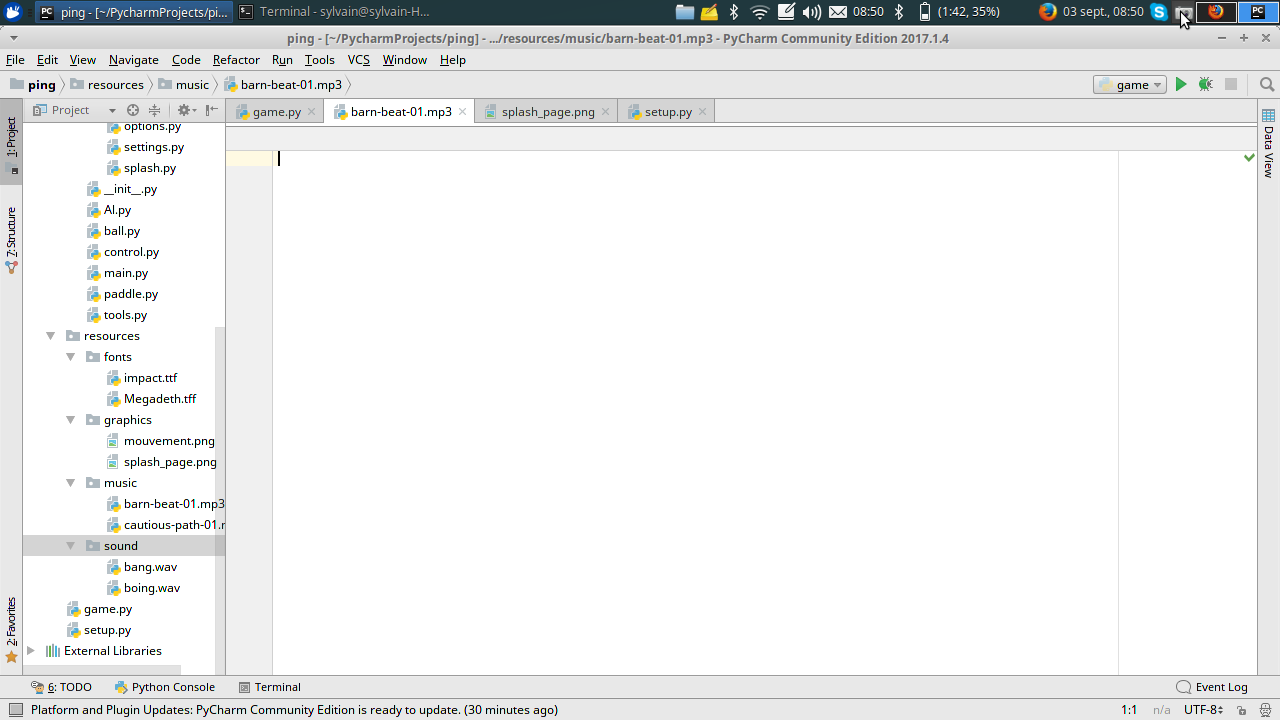Expand External Libraries node
This screenshot has width=1280, height=720.
(x=31, y=651)
